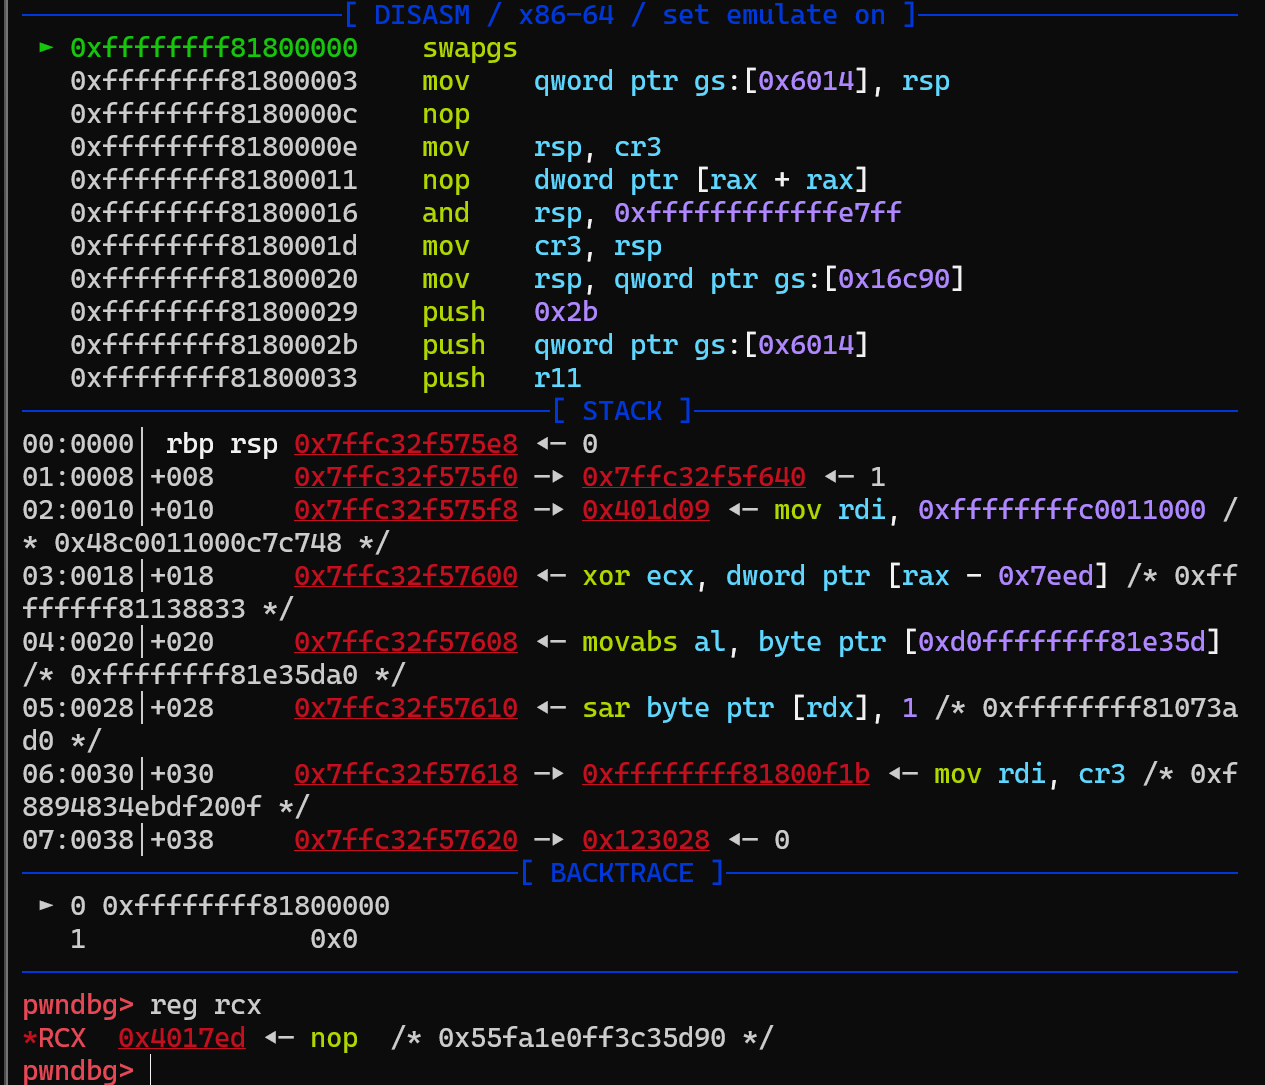Click the 'reg rcx' command text
The image size is (1265, 1085).
tap(206, 1005)
